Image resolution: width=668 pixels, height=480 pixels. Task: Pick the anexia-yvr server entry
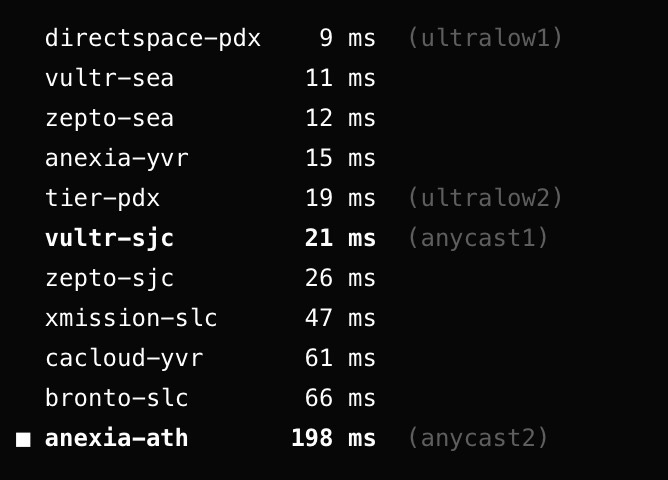116,158
